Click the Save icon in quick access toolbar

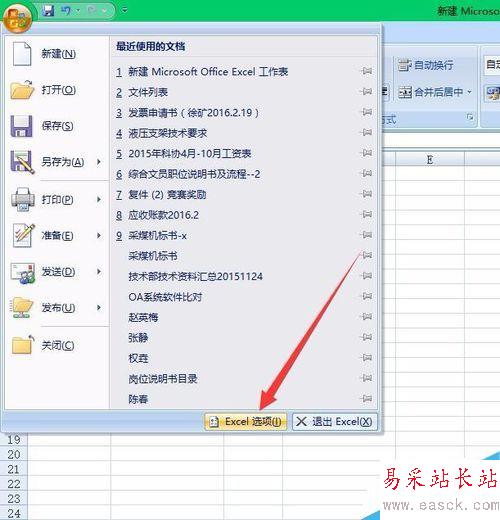coord(49,11)
